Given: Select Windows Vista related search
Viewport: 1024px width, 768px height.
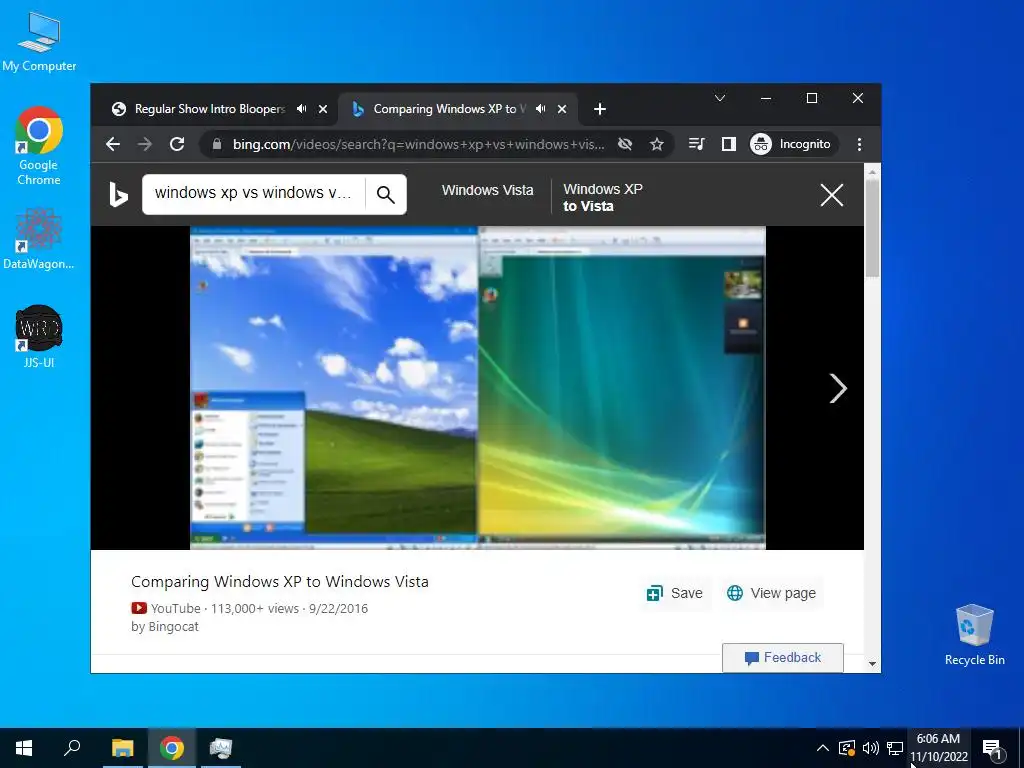Looking at the screenshot, I should tap(487, 190).
